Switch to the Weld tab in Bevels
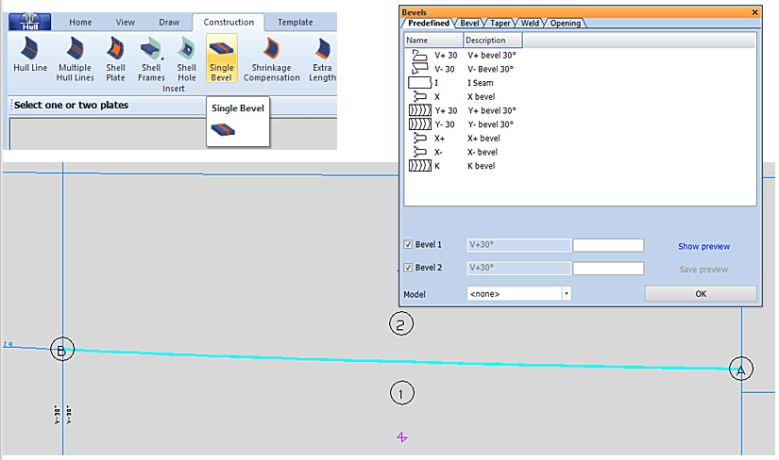The image size is (779, 460). [531, 23]
